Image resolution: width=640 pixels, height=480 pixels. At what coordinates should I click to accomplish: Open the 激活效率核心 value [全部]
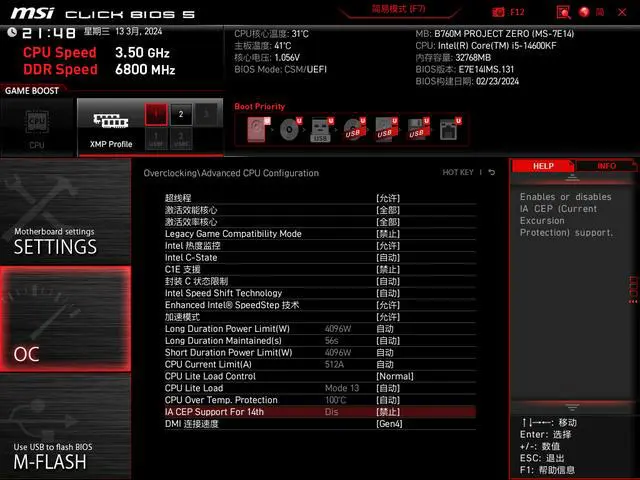388,222
